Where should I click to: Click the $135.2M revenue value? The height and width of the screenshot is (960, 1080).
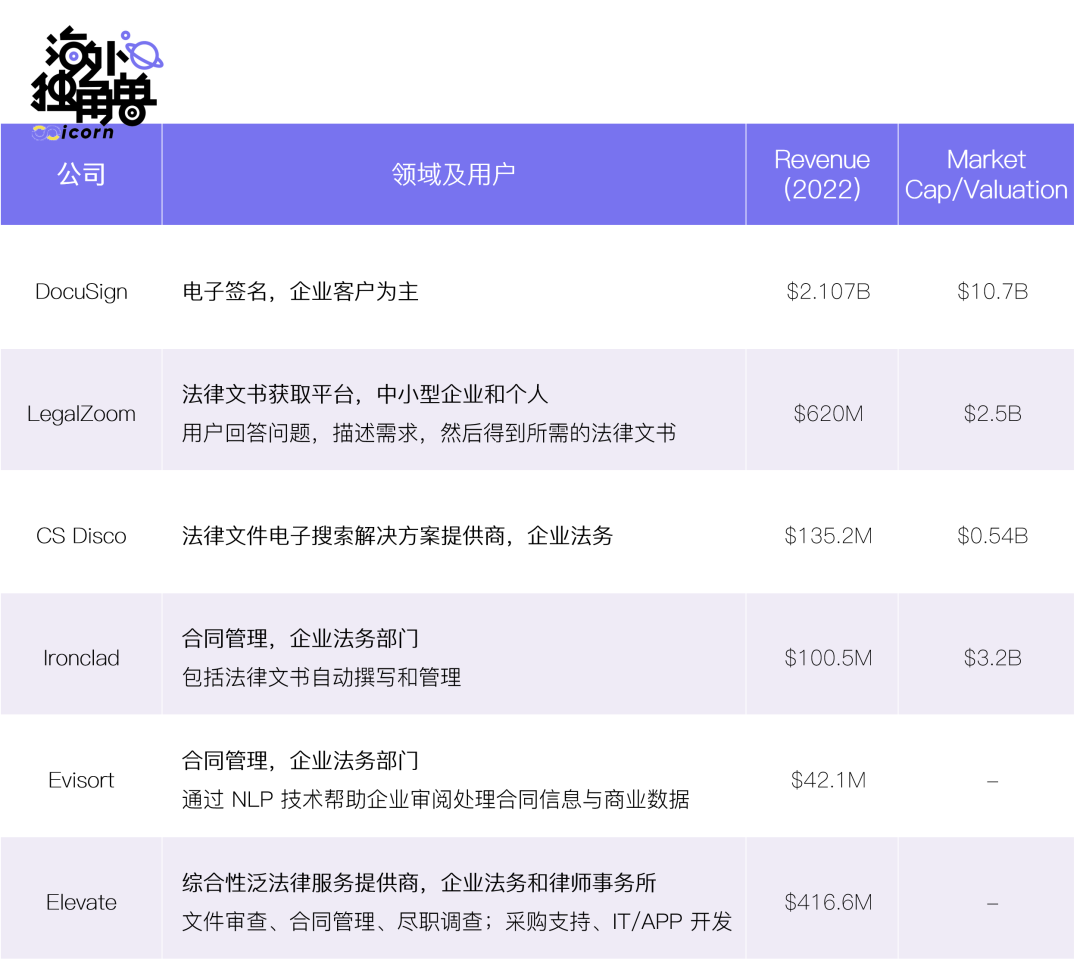(828, 536)
